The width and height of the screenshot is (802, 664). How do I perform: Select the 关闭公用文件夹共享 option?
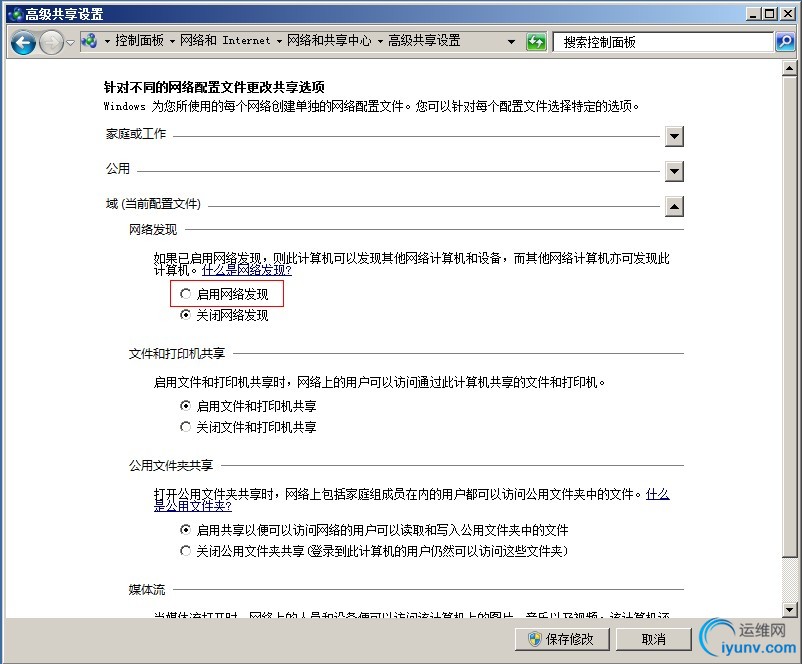[185, 551]
